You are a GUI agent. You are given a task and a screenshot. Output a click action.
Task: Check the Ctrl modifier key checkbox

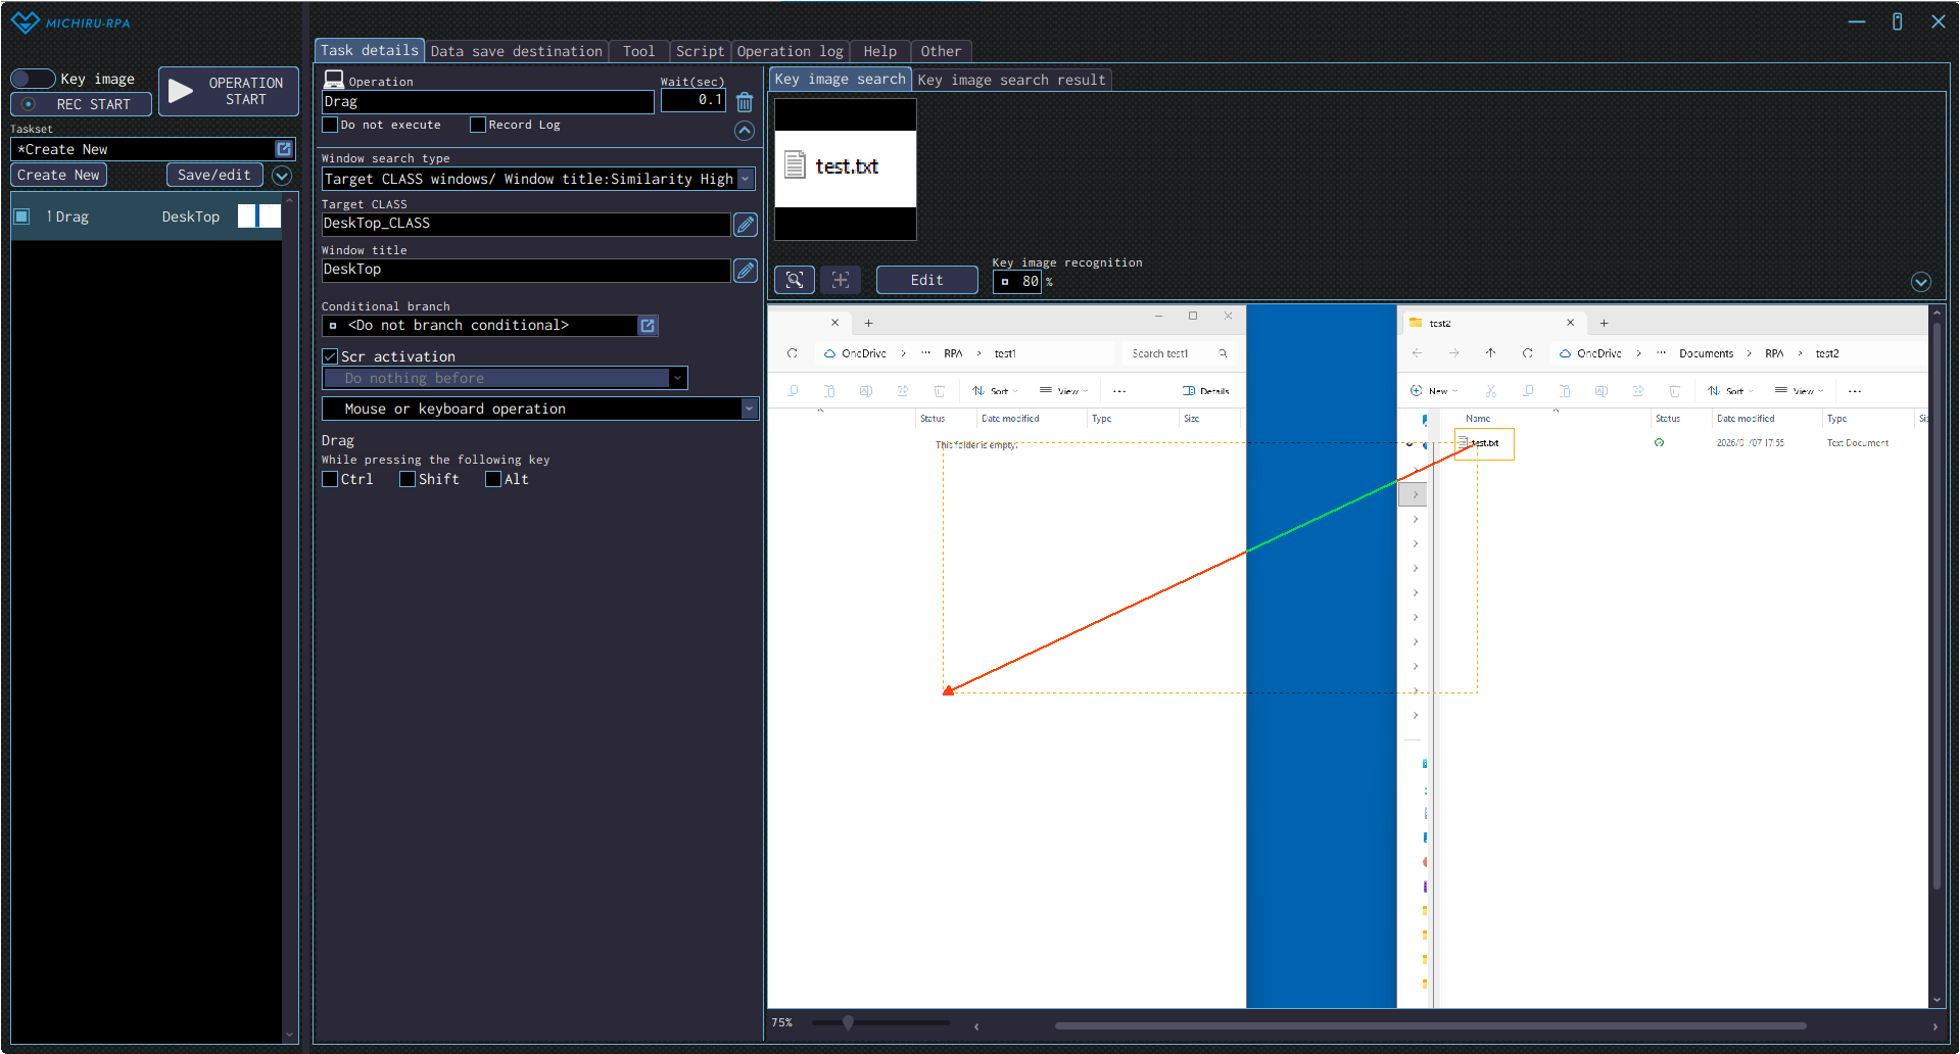pos(330,480)
